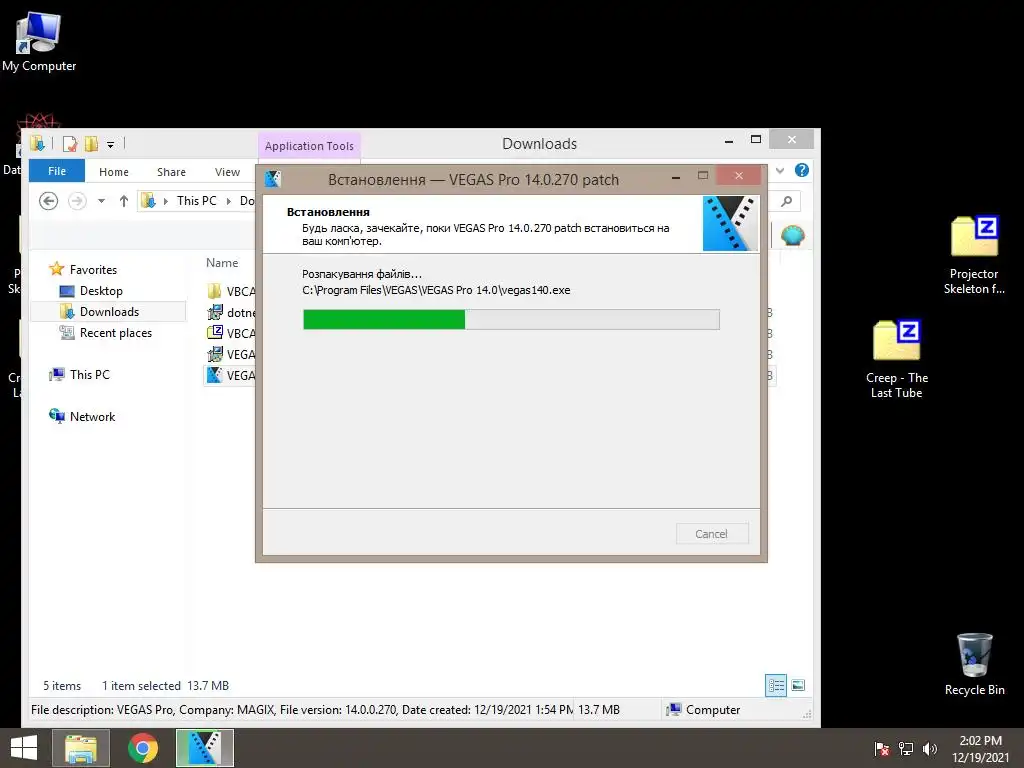Open the File menu in Explorer
This screenshot has width=1024, height=768.
pyautogui.click(x=57, y=171)
